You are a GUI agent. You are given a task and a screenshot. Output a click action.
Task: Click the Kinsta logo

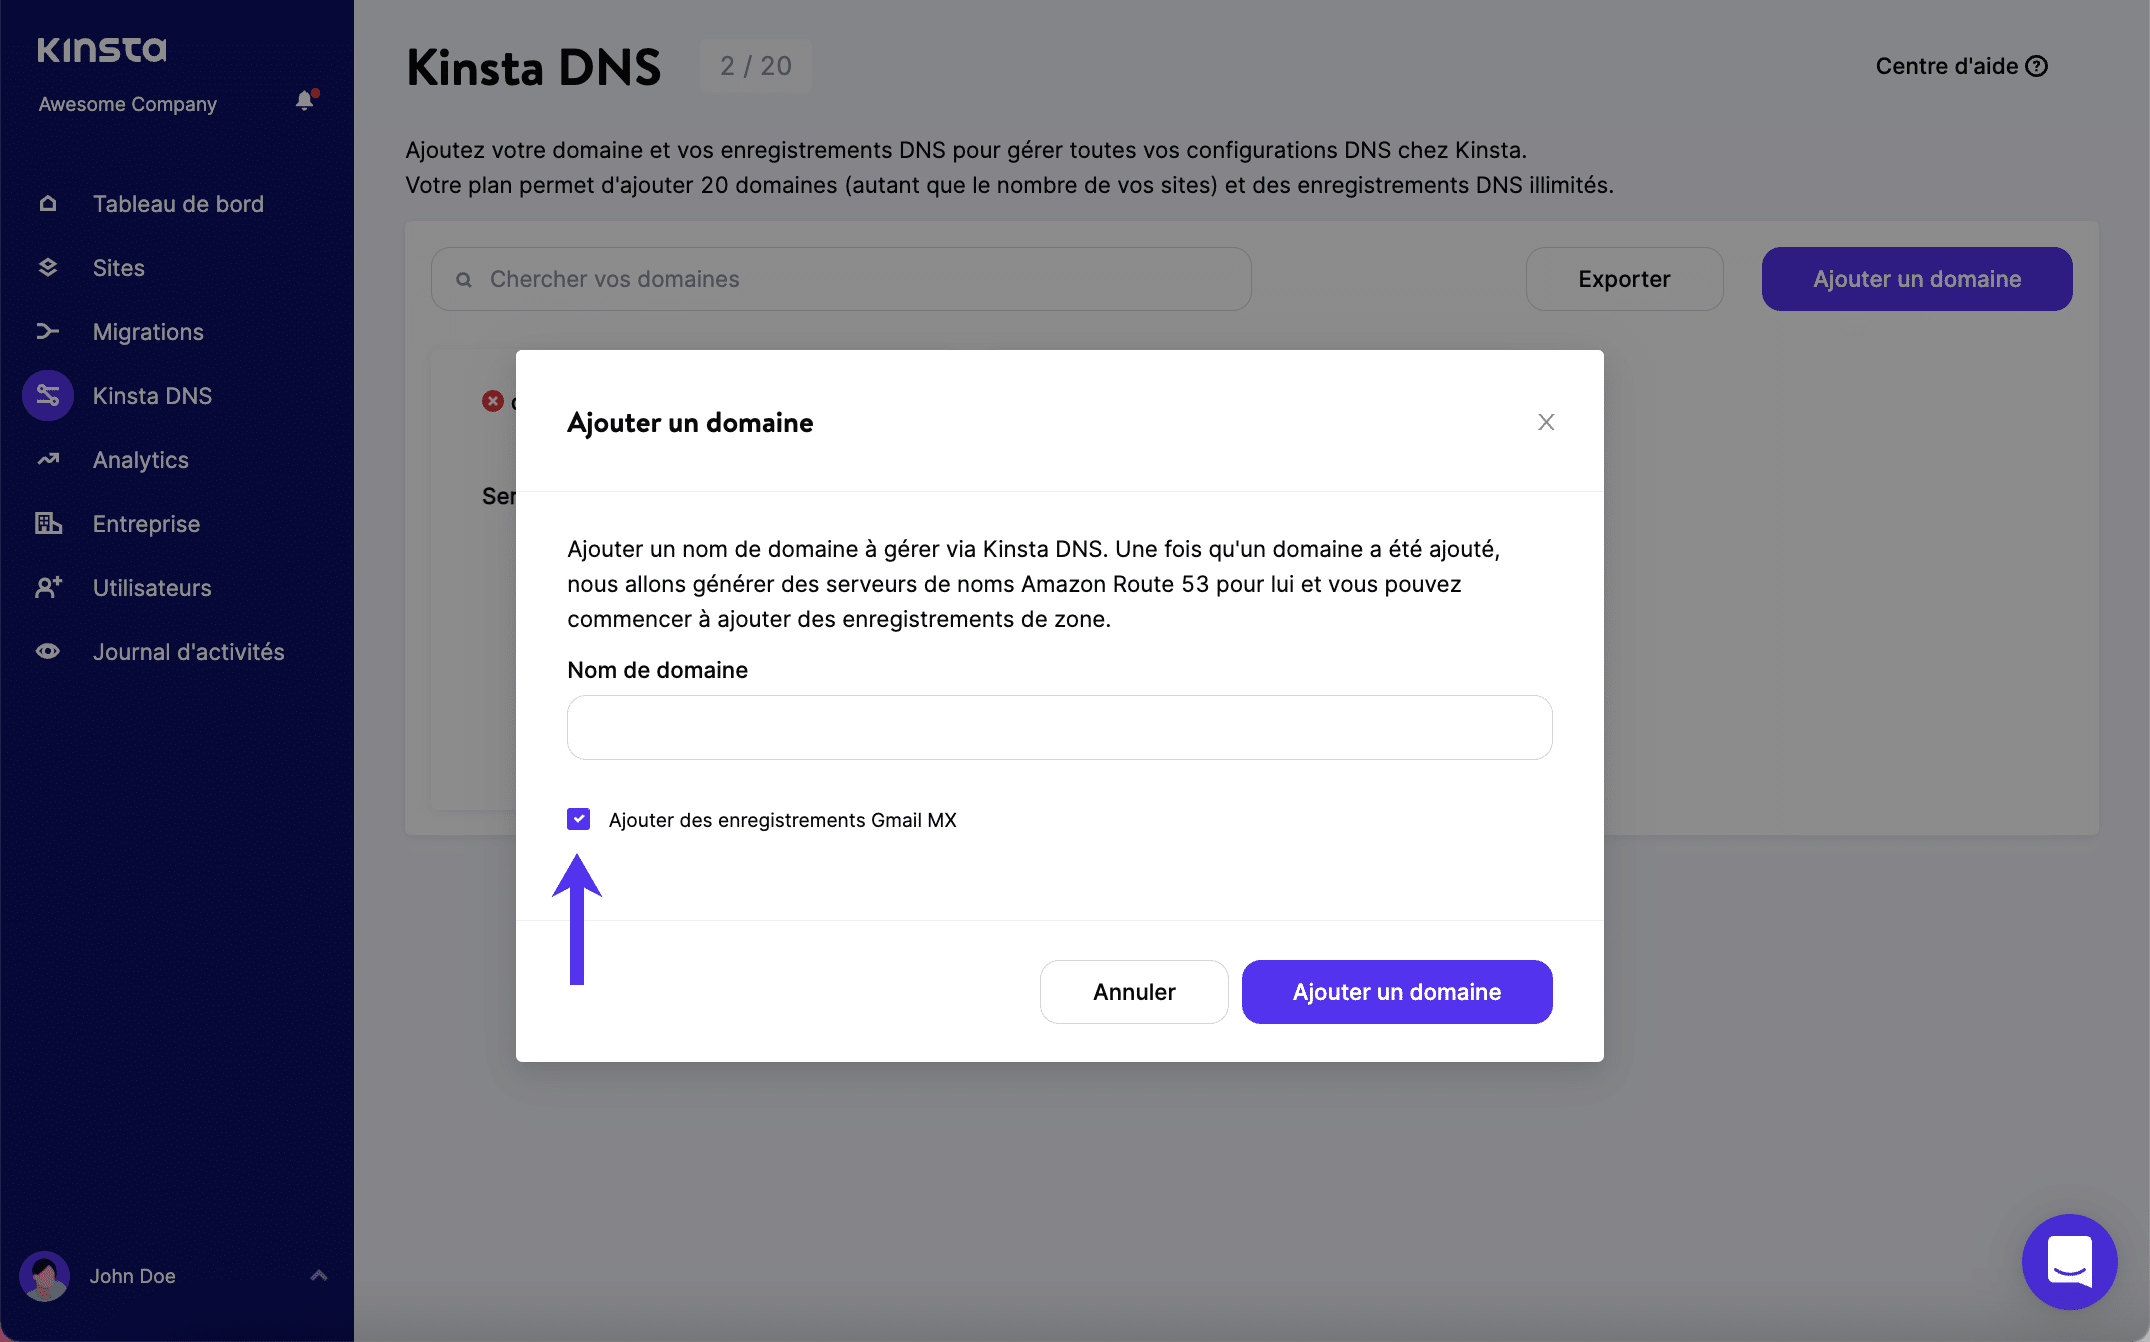pos(102,49)
